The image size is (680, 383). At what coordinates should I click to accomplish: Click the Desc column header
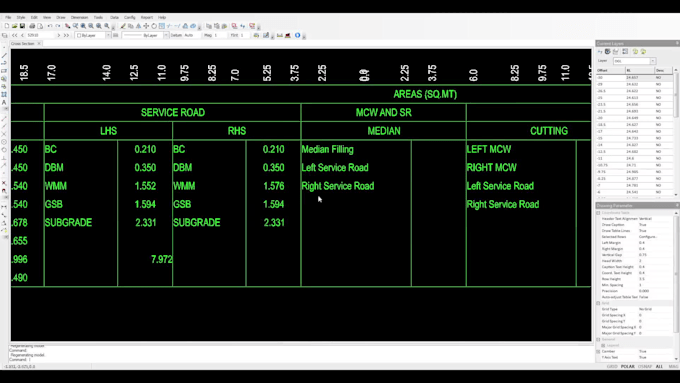pyautogui.click(x=664, y=70)
